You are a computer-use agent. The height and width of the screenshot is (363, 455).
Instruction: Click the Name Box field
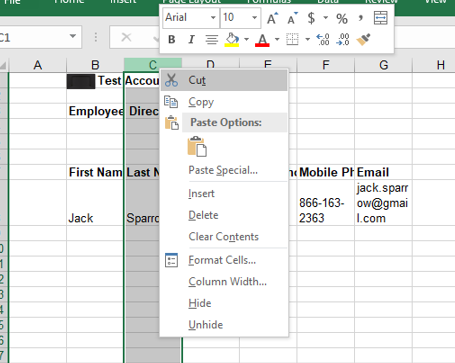tap(34, 37)
